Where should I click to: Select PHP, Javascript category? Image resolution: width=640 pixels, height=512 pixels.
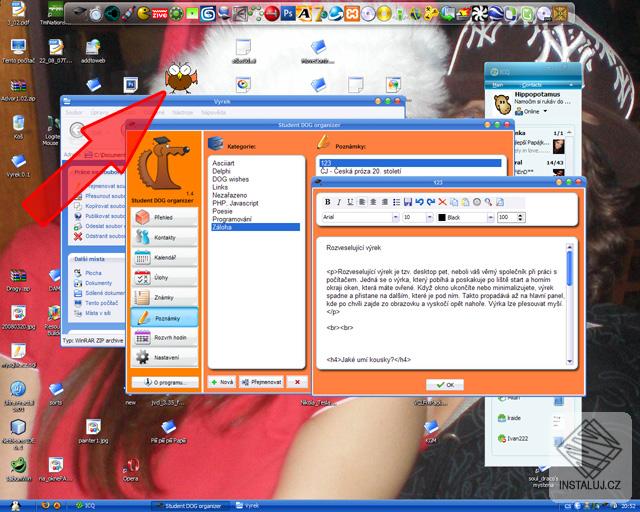[235, 203]
